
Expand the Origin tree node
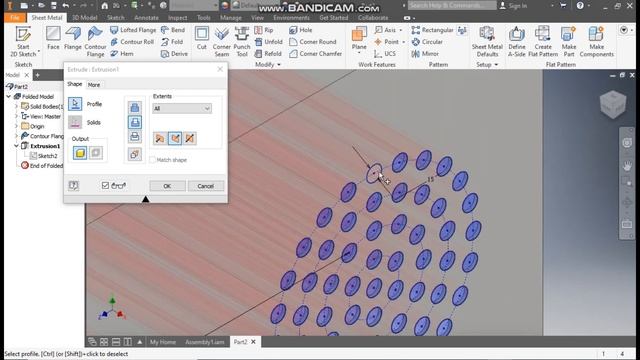[16, 126]
